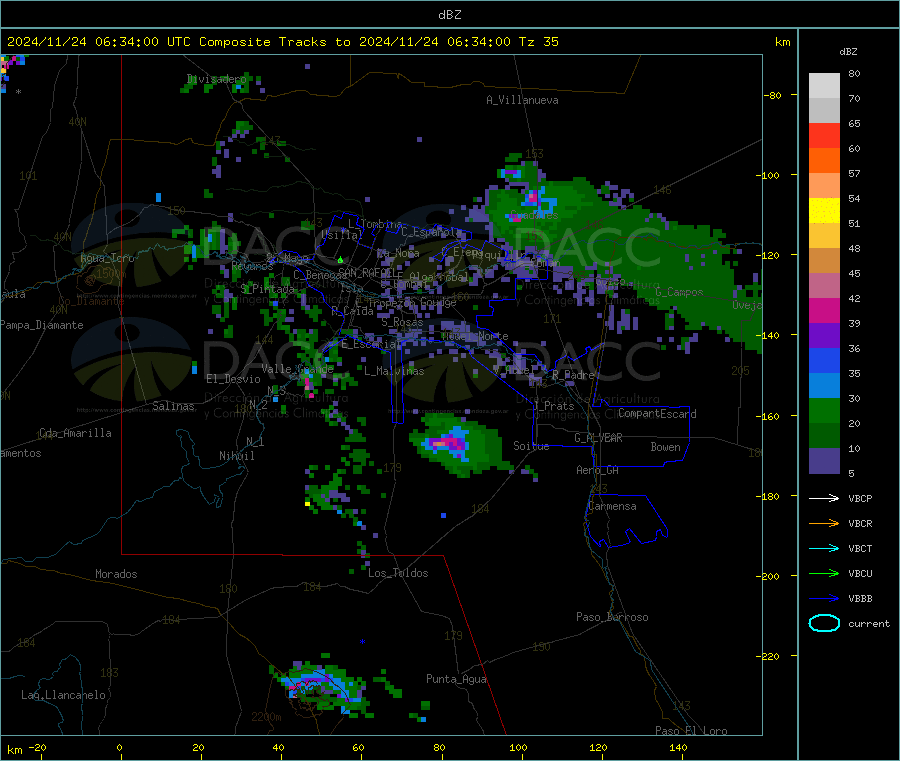The width and height of the screenshot is (900, 761).
Task: Click the 'Soitue' place label
Action: coord(531,446)
